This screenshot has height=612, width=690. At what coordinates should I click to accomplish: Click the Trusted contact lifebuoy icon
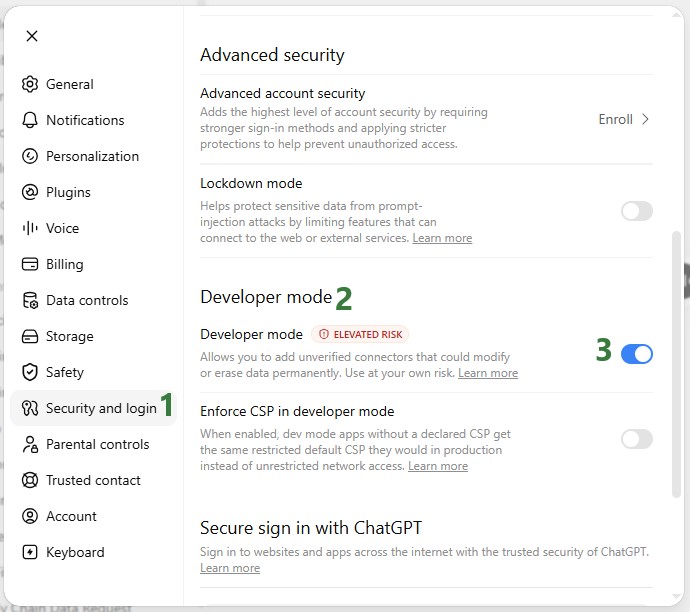coord(30,480)
